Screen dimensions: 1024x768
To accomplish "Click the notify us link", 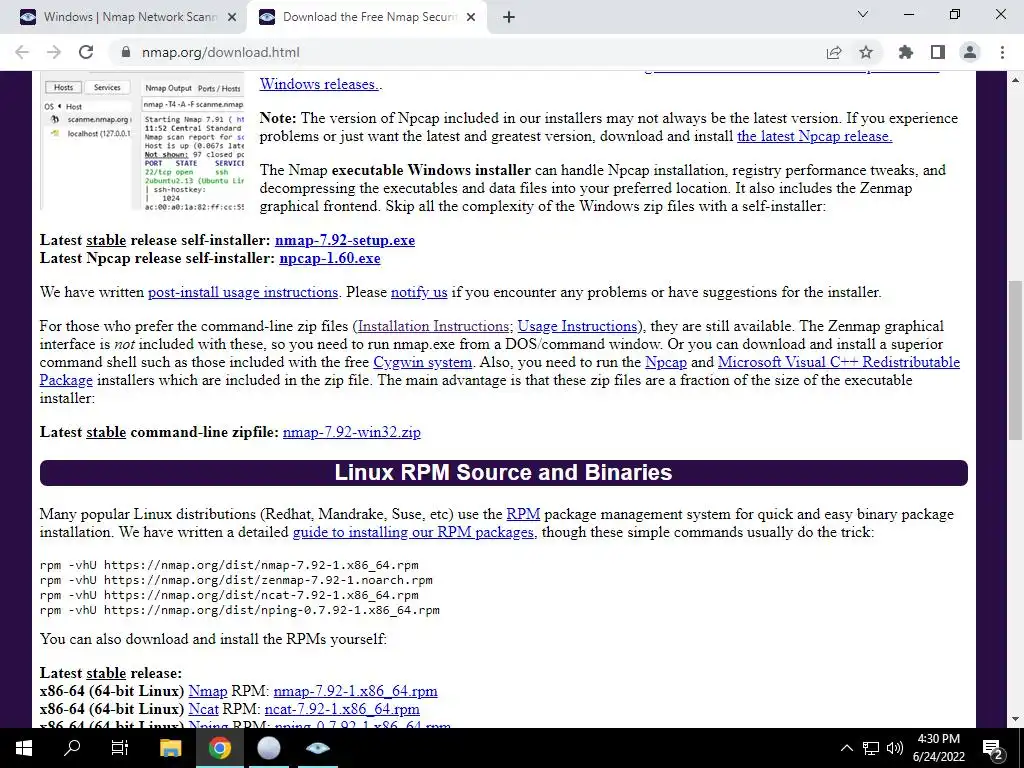I will click(419, 292).
